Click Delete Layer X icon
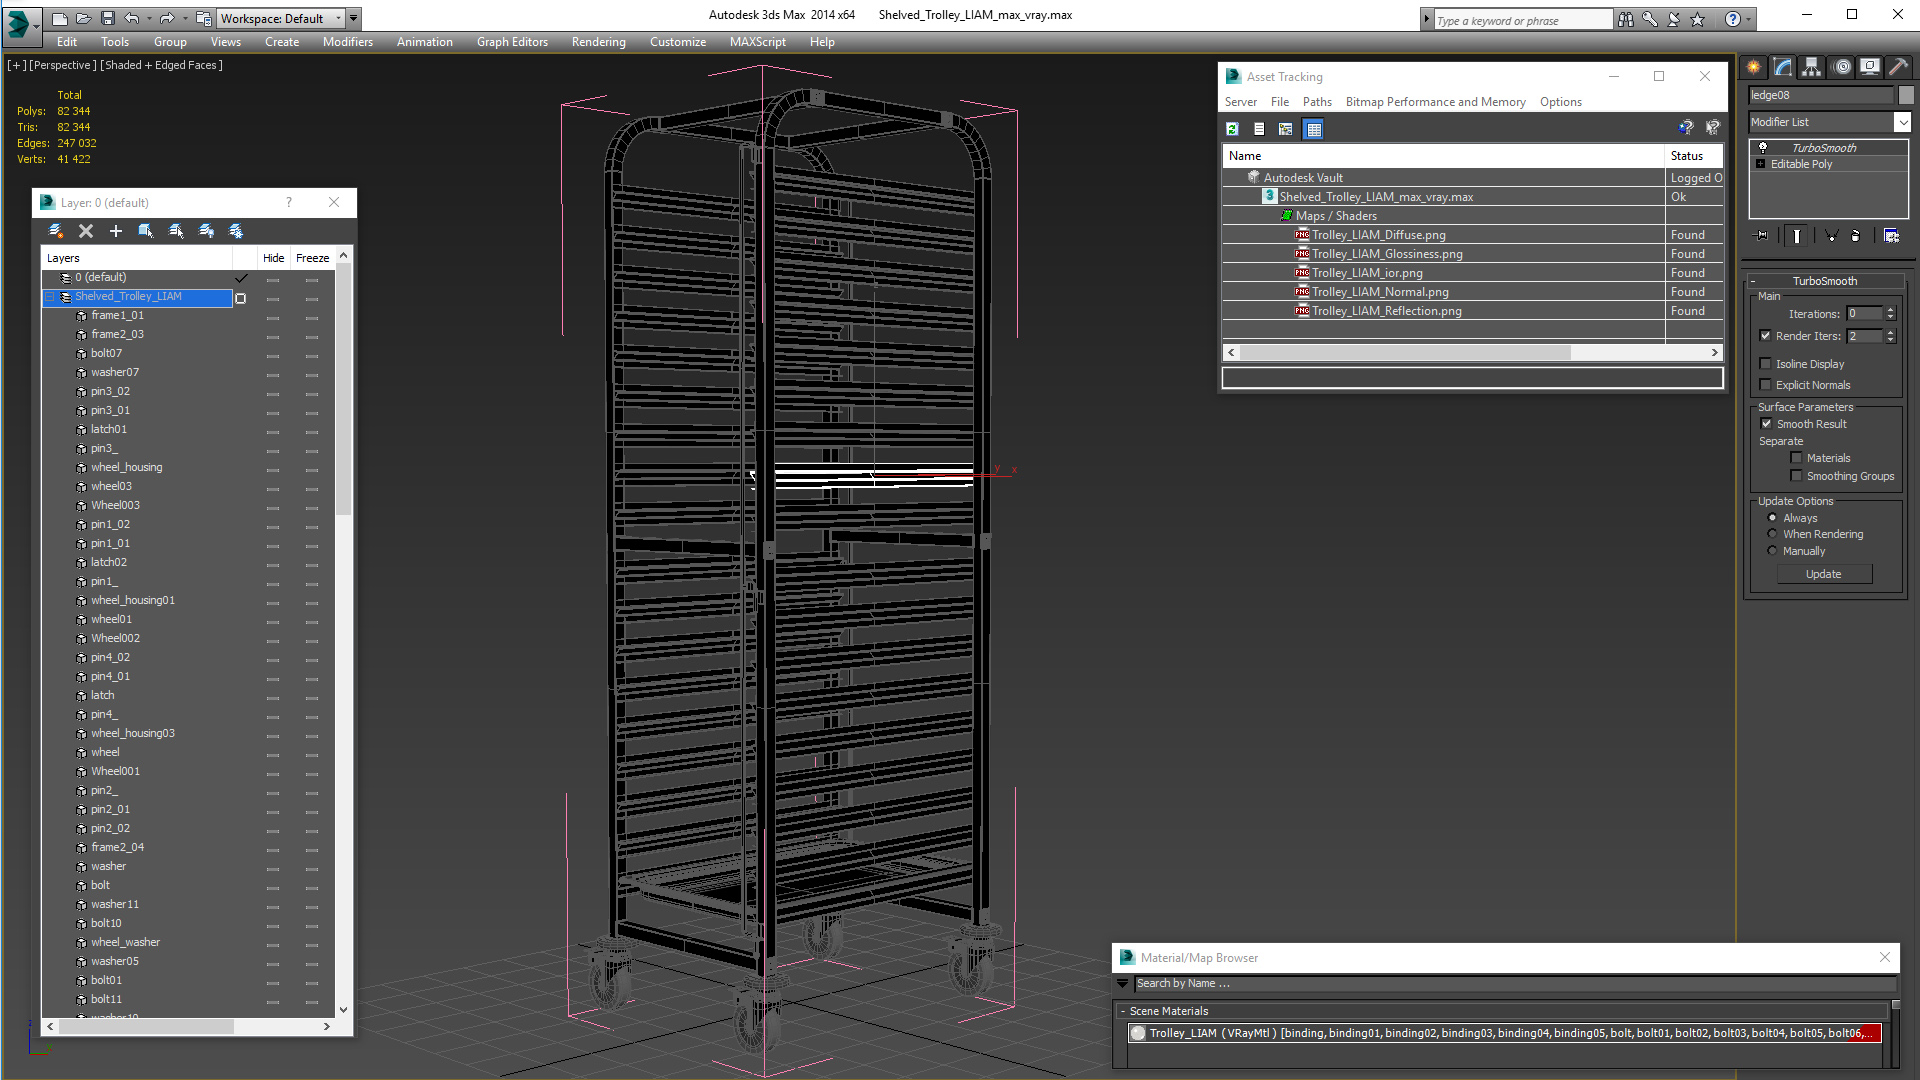Screen dimensions: 1920x1080 [86, 231]
